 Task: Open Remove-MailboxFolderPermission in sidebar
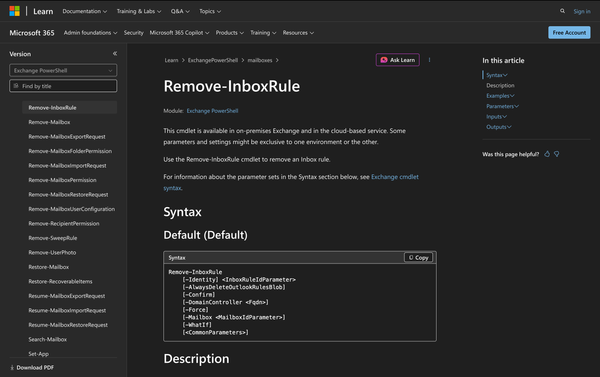70,151
